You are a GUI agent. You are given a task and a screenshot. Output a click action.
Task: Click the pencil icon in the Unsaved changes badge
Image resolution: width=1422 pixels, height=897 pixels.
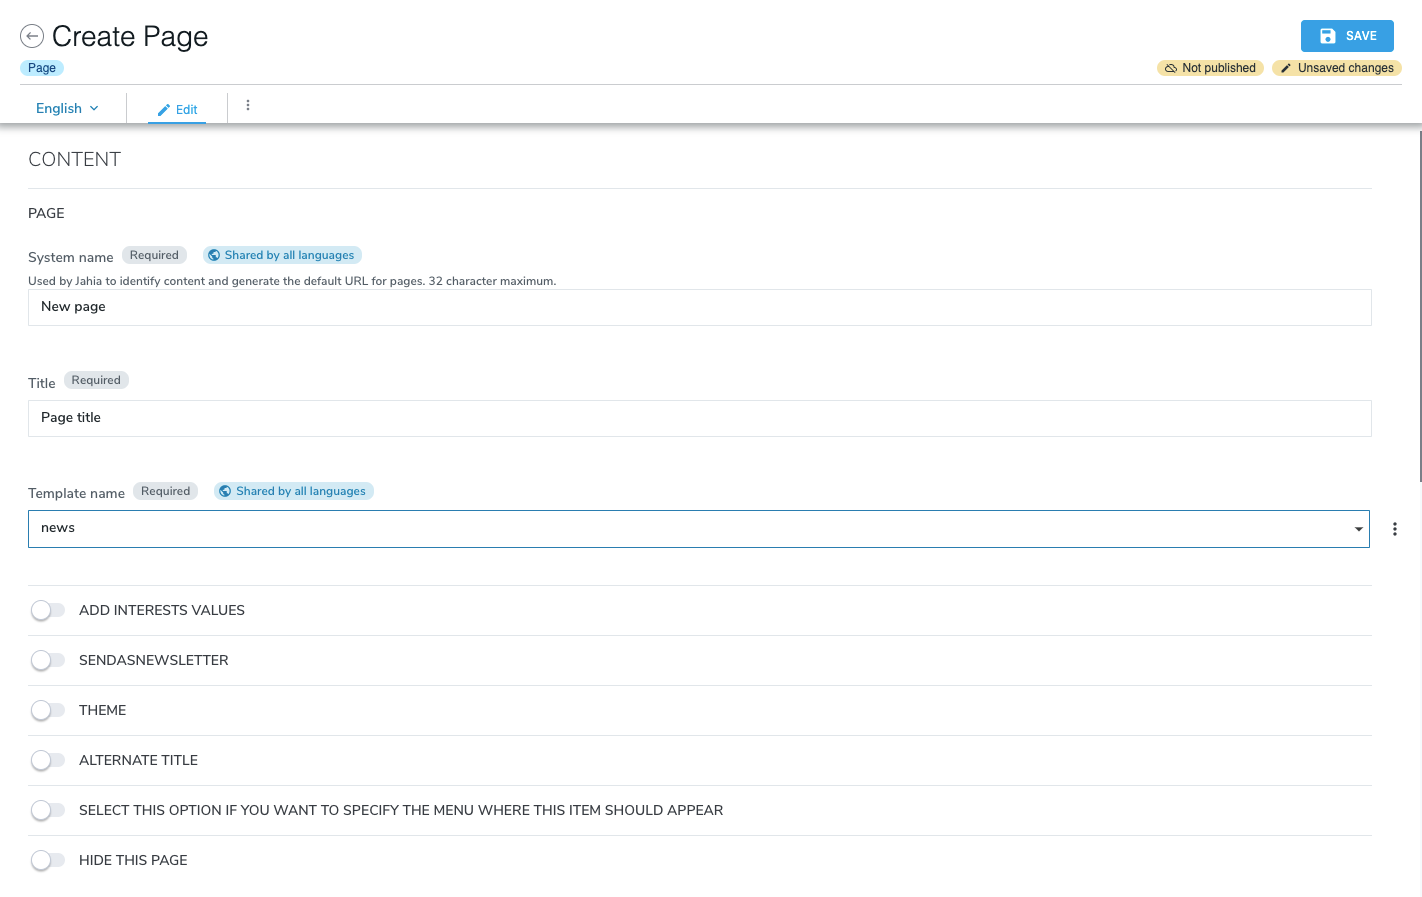coord(1286,68)
